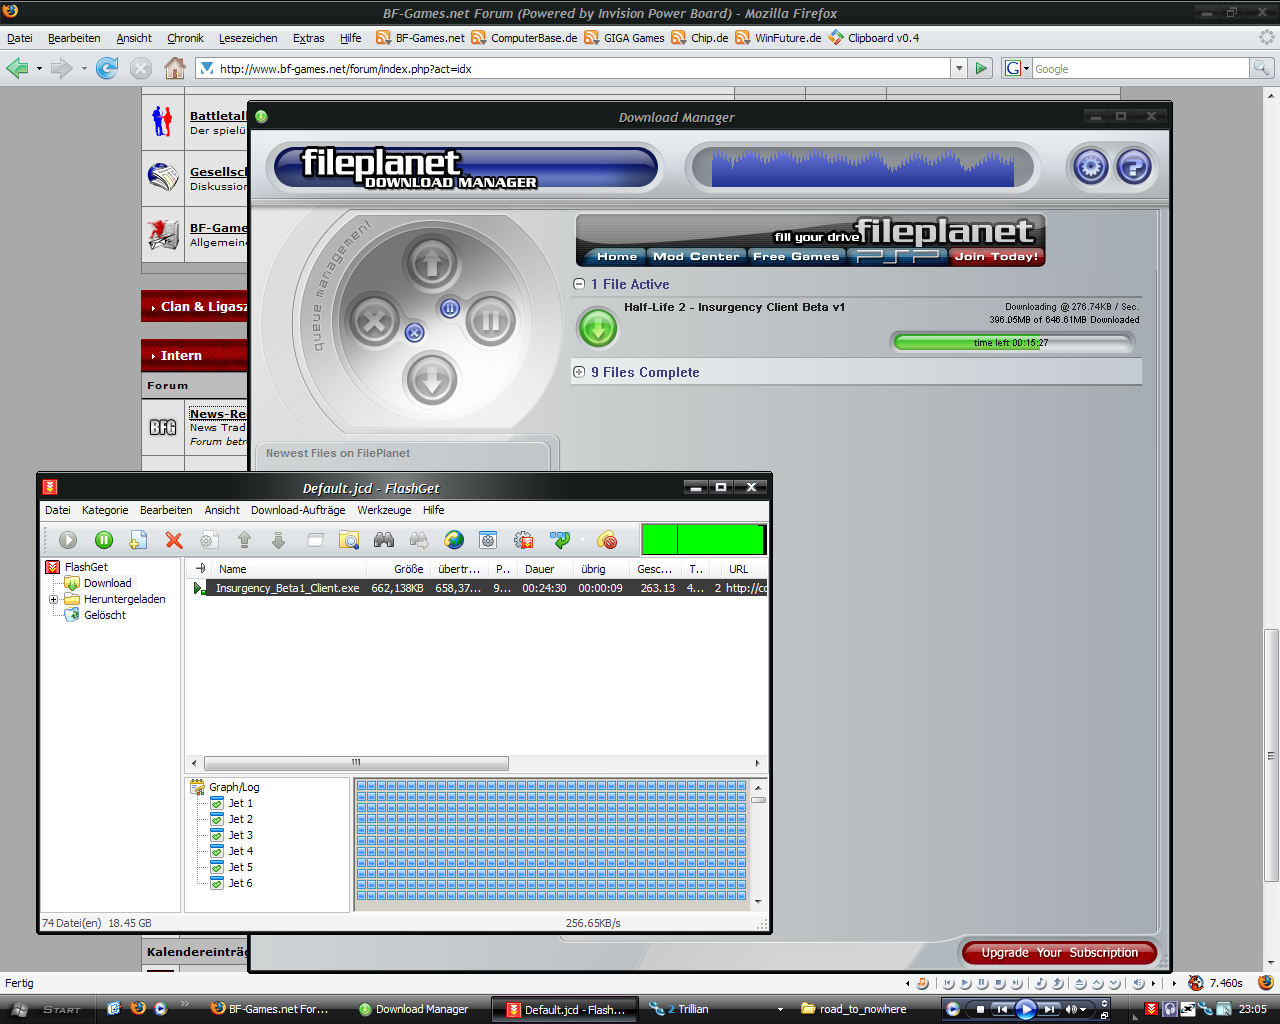Reload the page in Firefox

click(x=107, y=68)
